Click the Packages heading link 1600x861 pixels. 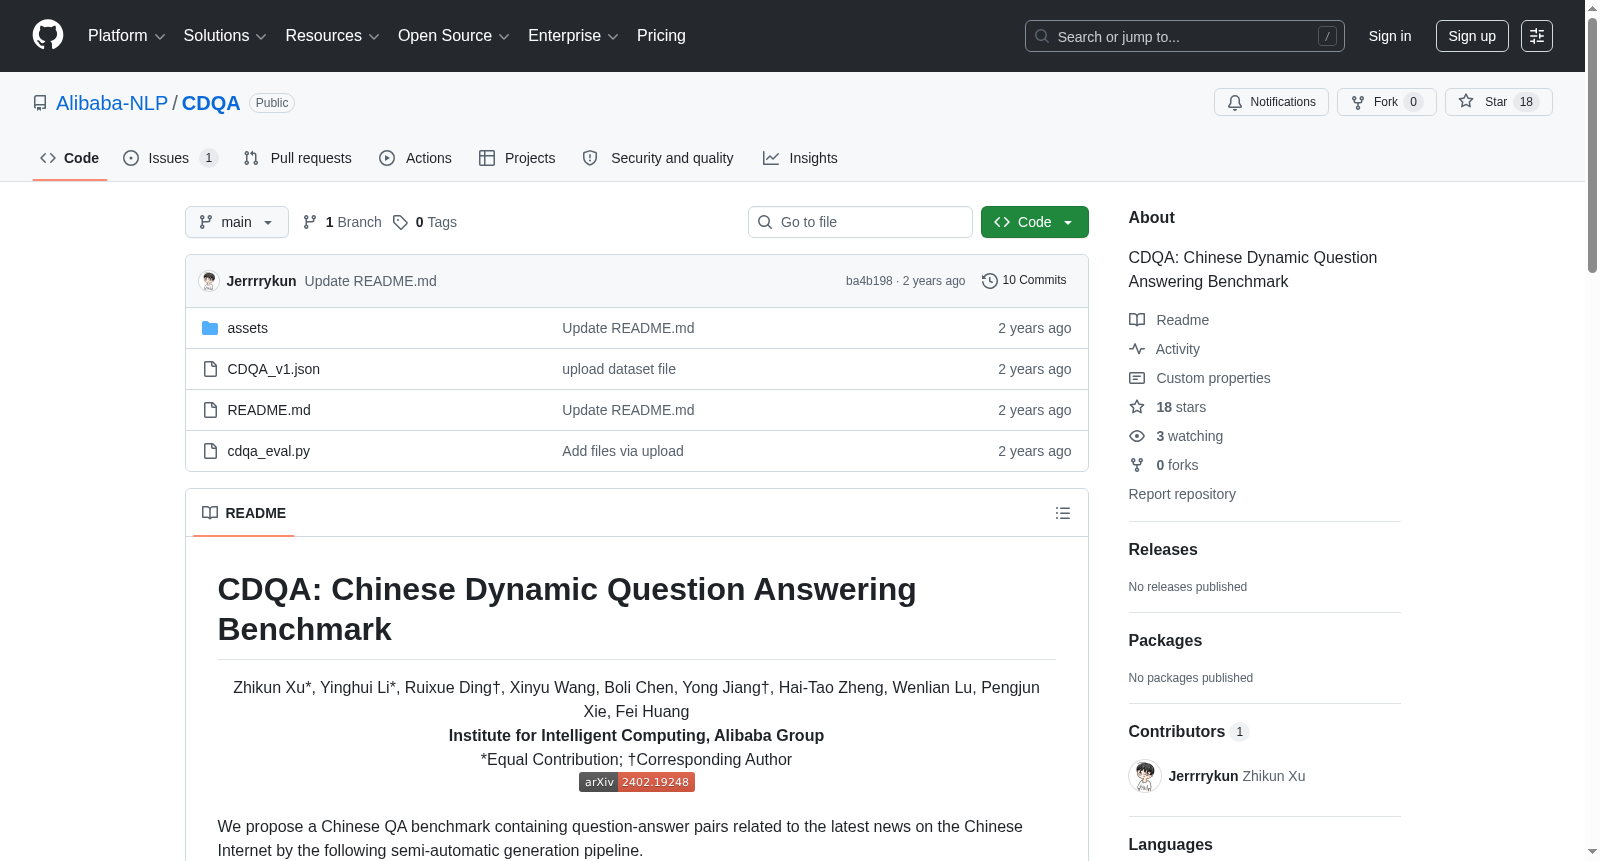click(1165, 641)
